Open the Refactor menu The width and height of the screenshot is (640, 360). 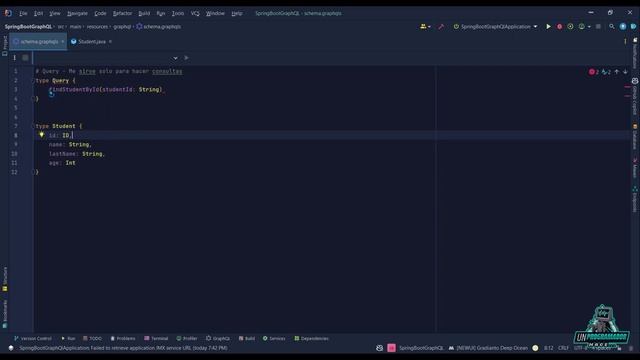pos(122,13)
